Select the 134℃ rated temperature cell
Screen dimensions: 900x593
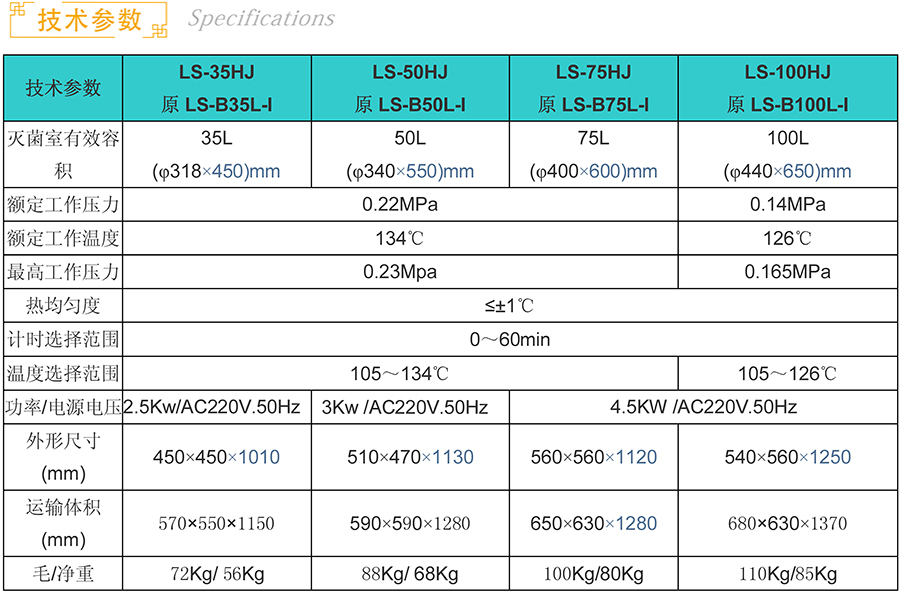click(400, 238)
